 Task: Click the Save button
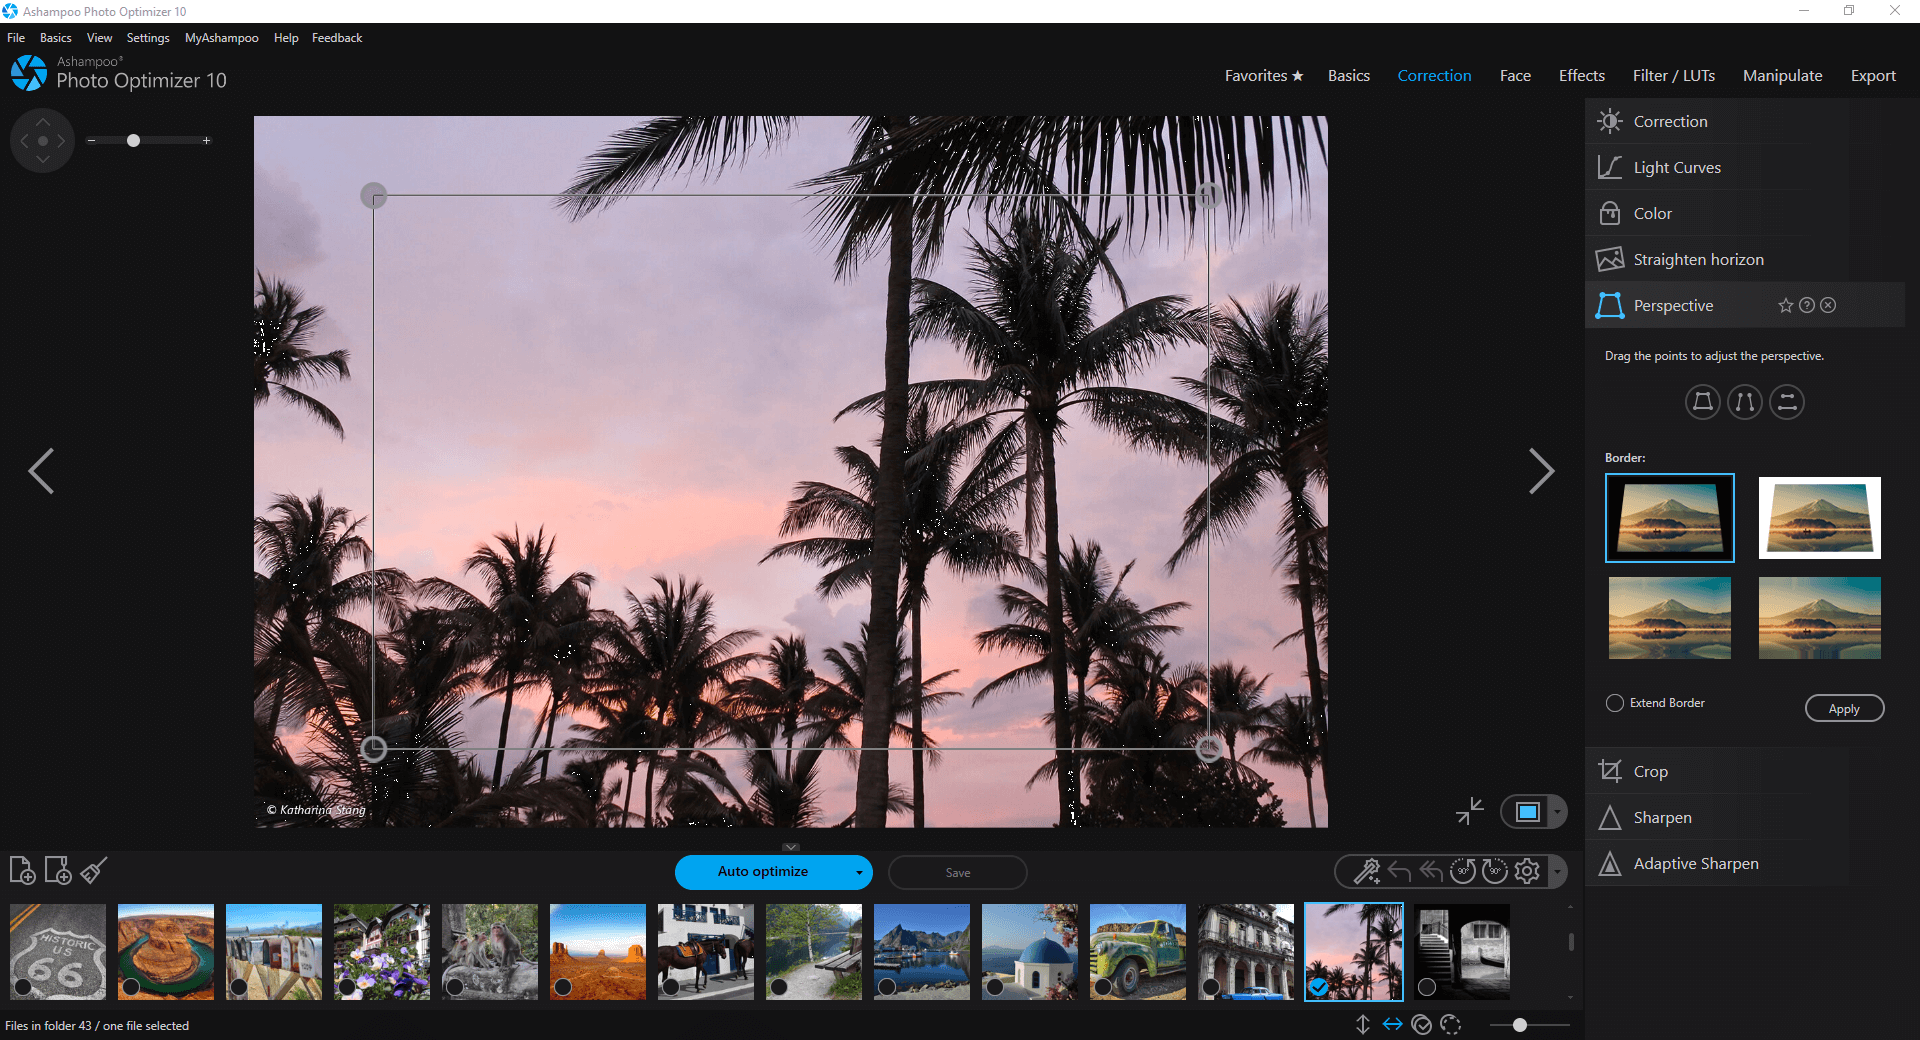click(957, 873)
